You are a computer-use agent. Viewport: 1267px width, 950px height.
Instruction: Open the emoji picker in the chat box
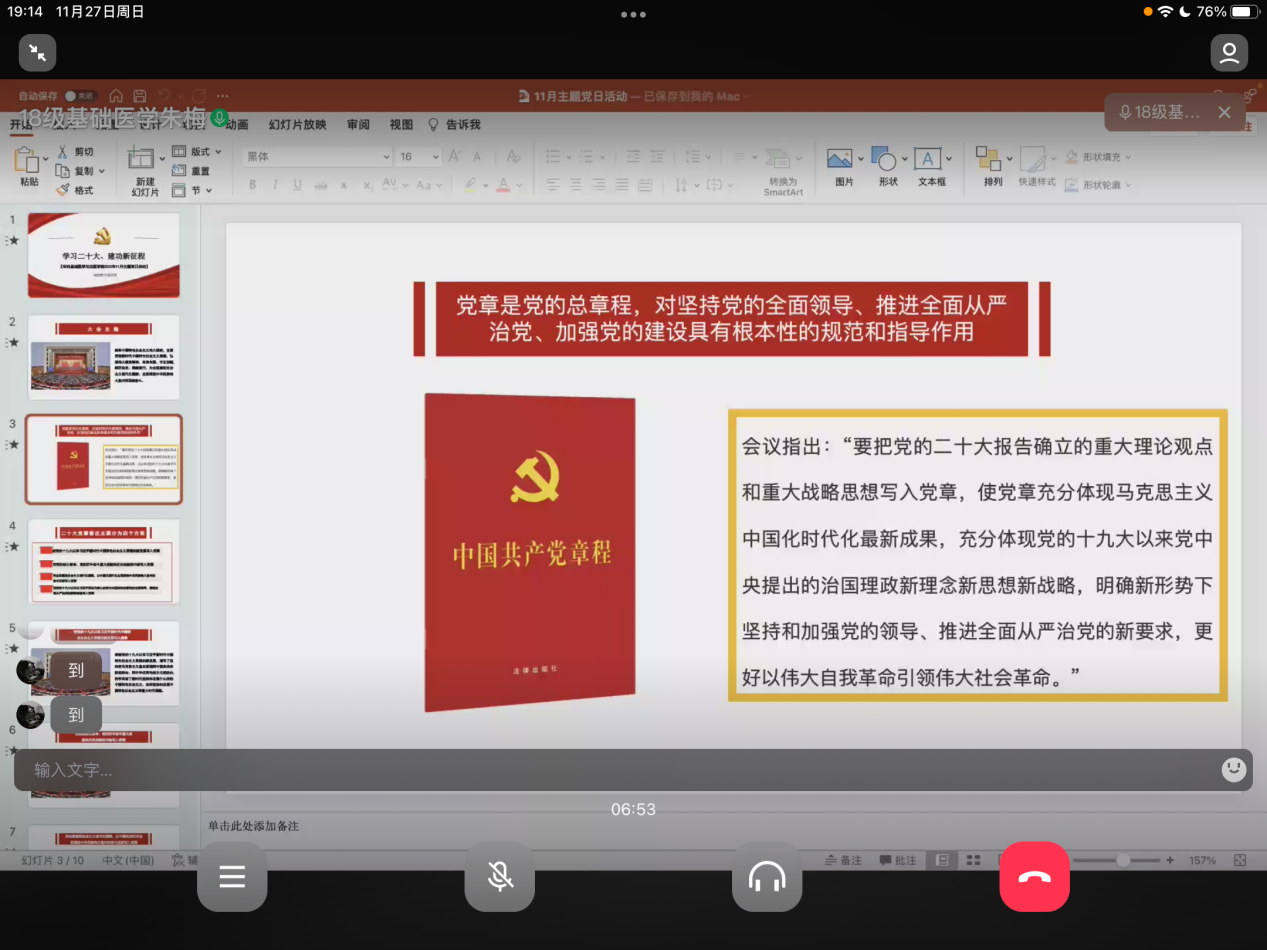[x=1234, y=769]
